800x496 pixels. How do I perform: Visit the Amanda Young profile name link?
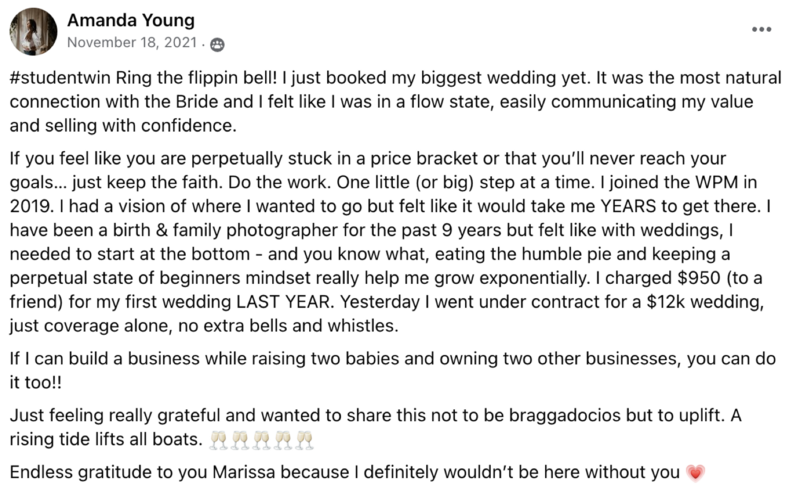tap(131, 20)
